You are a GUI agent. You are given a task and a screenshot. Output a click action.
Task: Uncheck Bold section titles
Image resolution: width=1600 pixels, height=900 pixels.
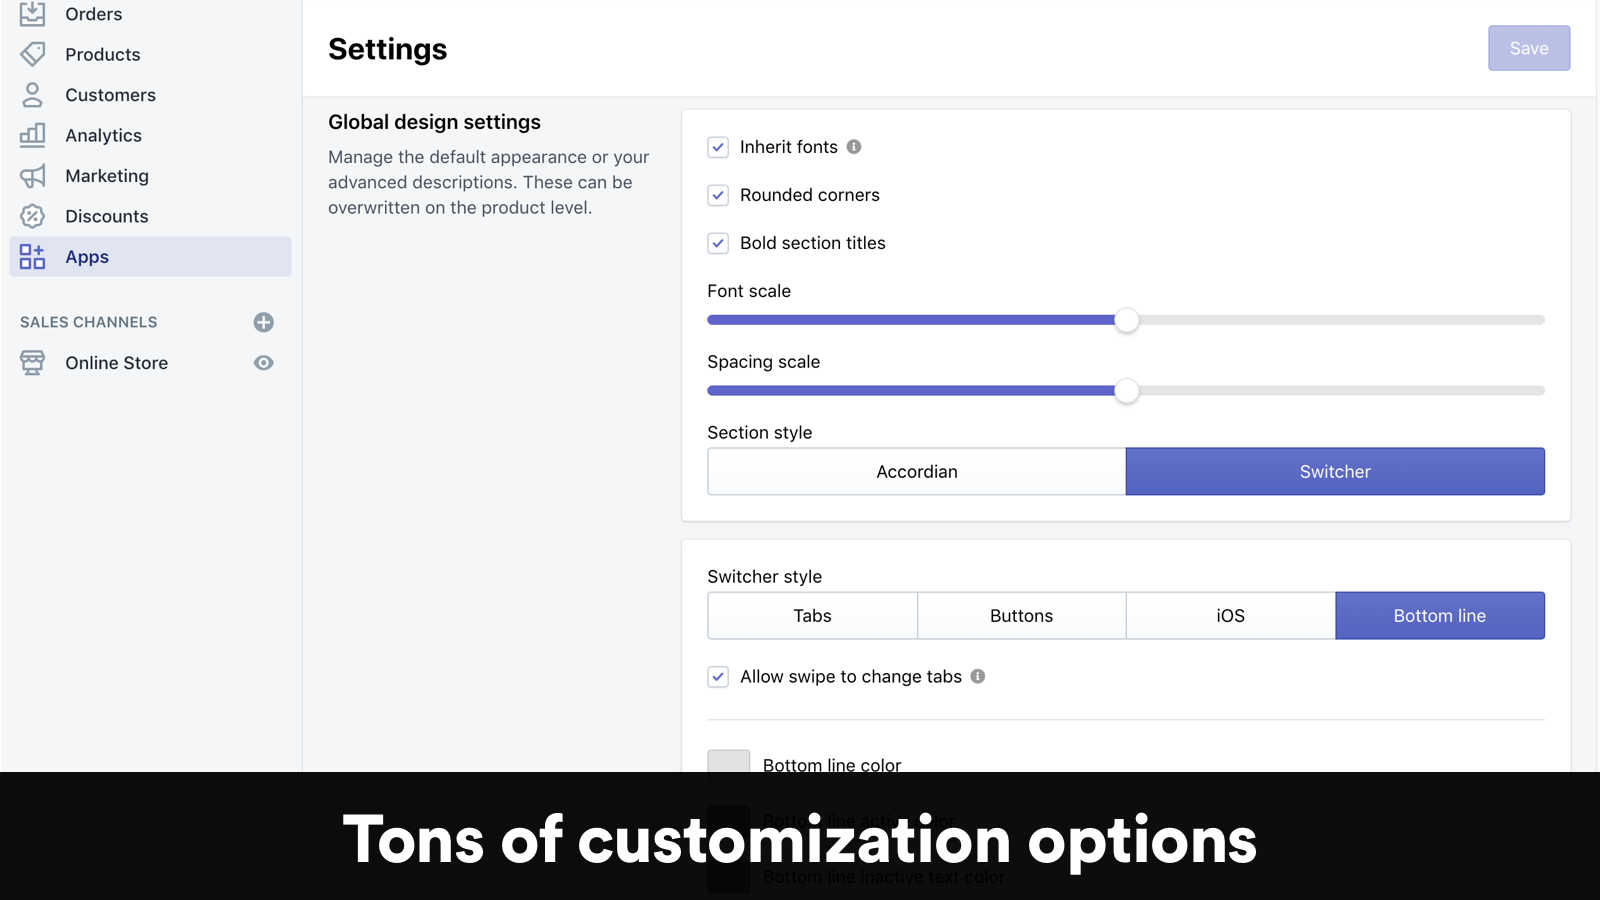pyautogui.click(x=718, y=243)
